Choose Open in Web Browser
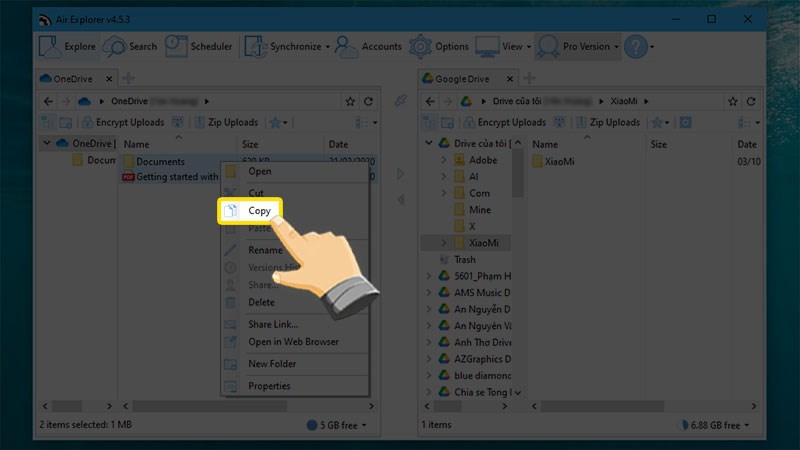This screenshot has width=800, height=450. pyautogui.click(x=295, y=342)
